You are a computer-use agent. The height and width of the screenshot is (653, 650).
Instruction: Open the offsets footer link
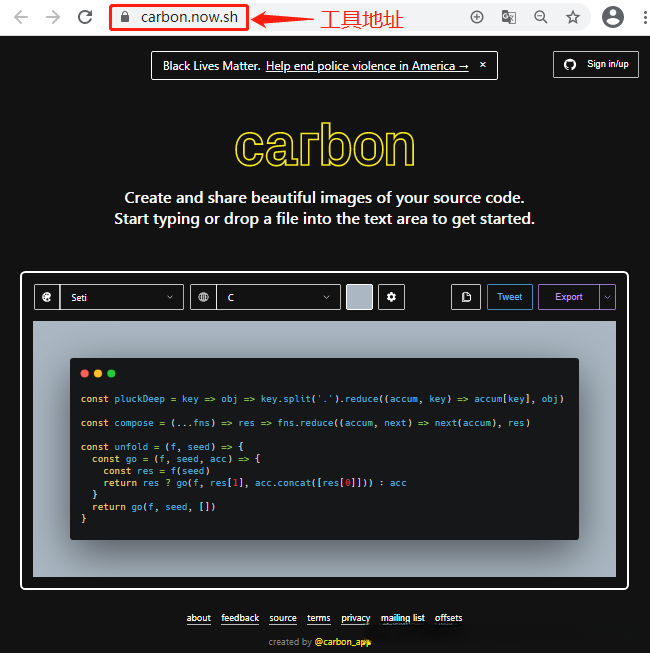pyautogui.click(x=448, y=618)
